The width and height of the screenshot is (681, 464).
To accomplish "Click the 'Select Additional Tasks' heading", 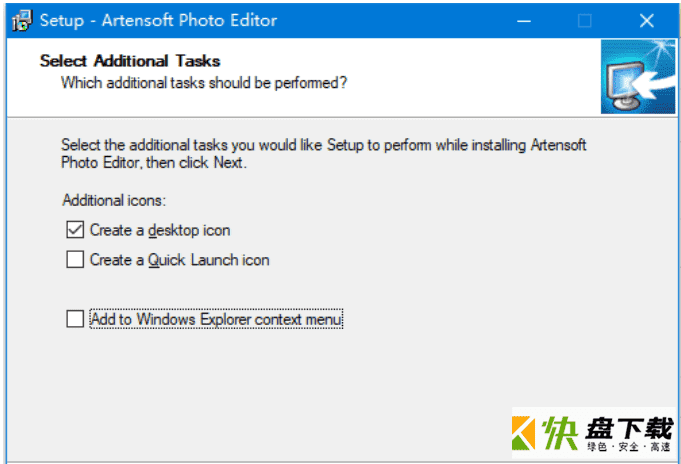I will 130,61.
